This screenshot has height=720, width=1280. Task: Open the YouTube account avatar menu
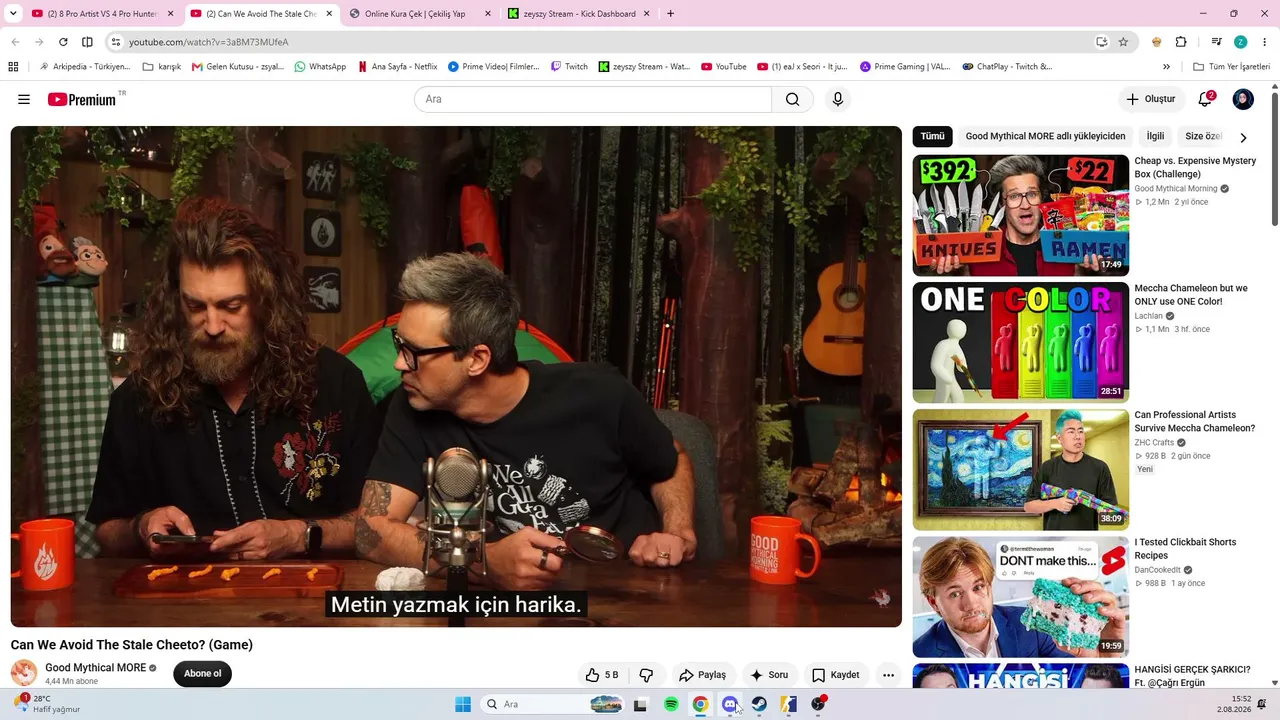click(1243, 99)
